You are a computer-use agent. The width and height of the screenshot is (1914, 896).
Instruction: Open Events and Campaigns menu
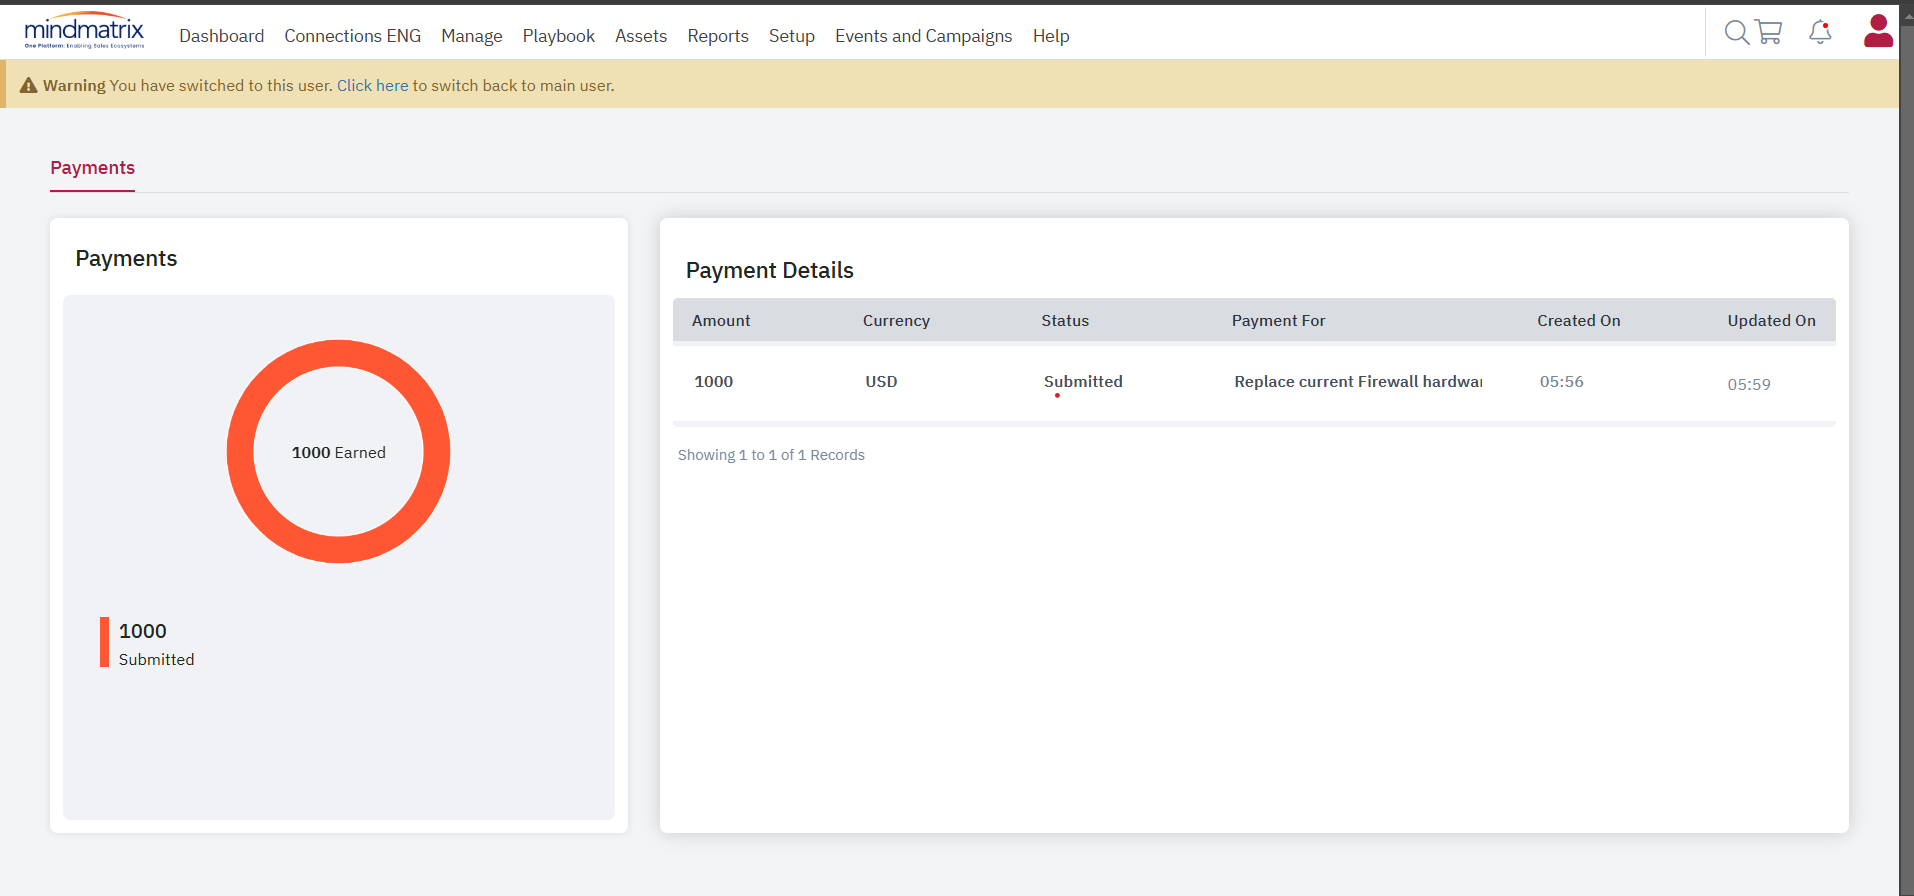(923, 36)
